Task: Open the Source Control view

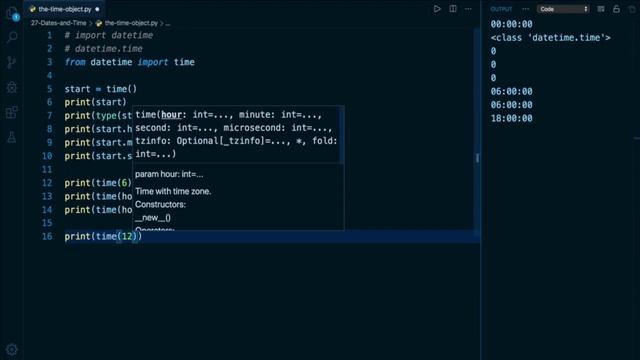Action: point(12,62)
